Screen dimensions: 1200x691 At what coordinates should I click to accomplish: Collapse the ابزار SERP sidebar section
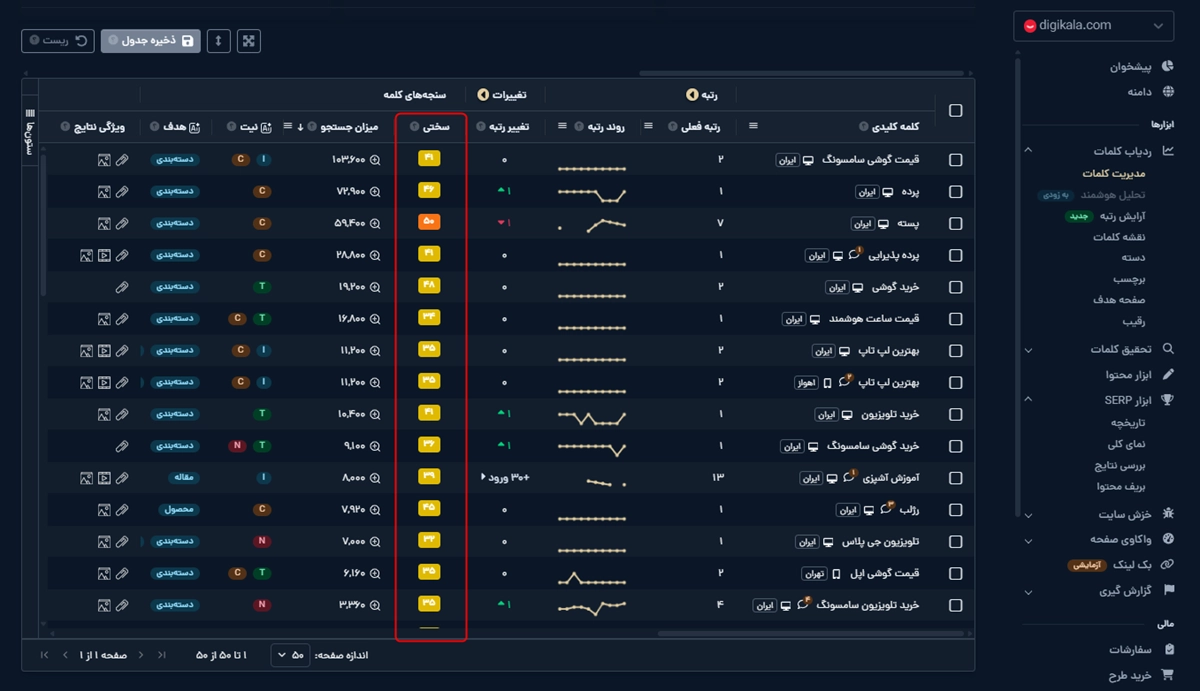[1027, 400]
